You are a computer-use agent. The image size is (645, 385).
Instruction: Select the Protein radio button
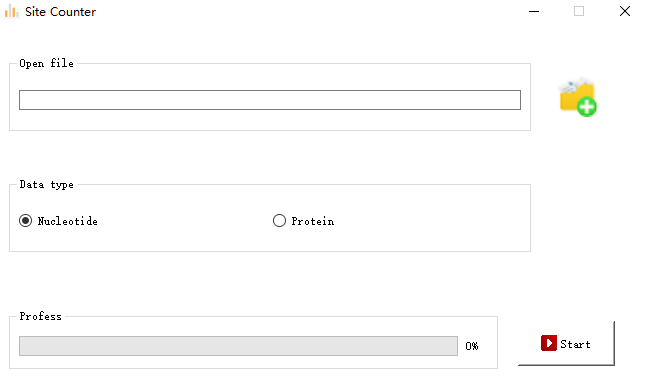click(279, 221)
